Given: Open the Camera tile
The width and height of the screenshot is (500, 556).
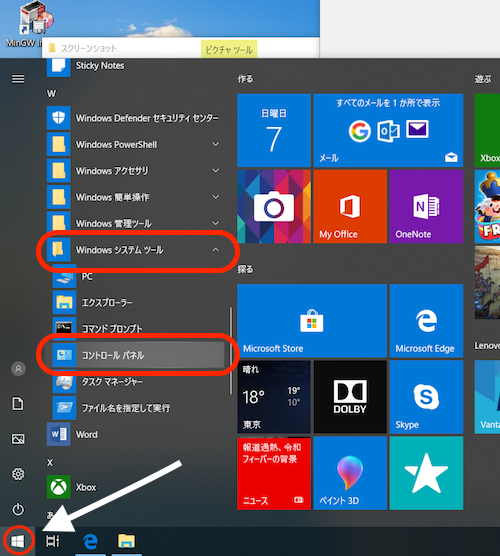Looking at the screenshot, I should pos(274,206).
